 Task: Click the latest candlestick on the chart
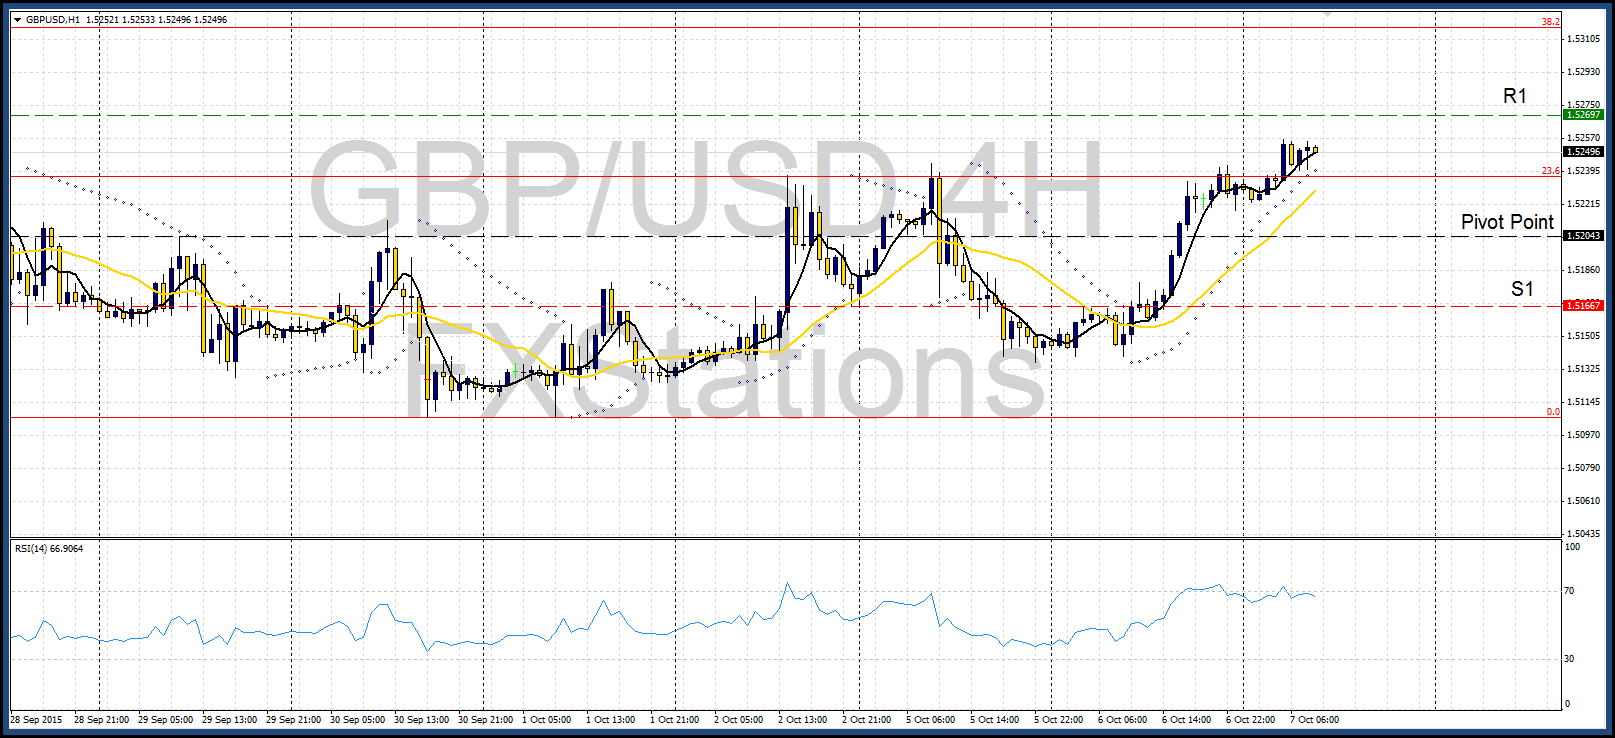pos(1315,150)
